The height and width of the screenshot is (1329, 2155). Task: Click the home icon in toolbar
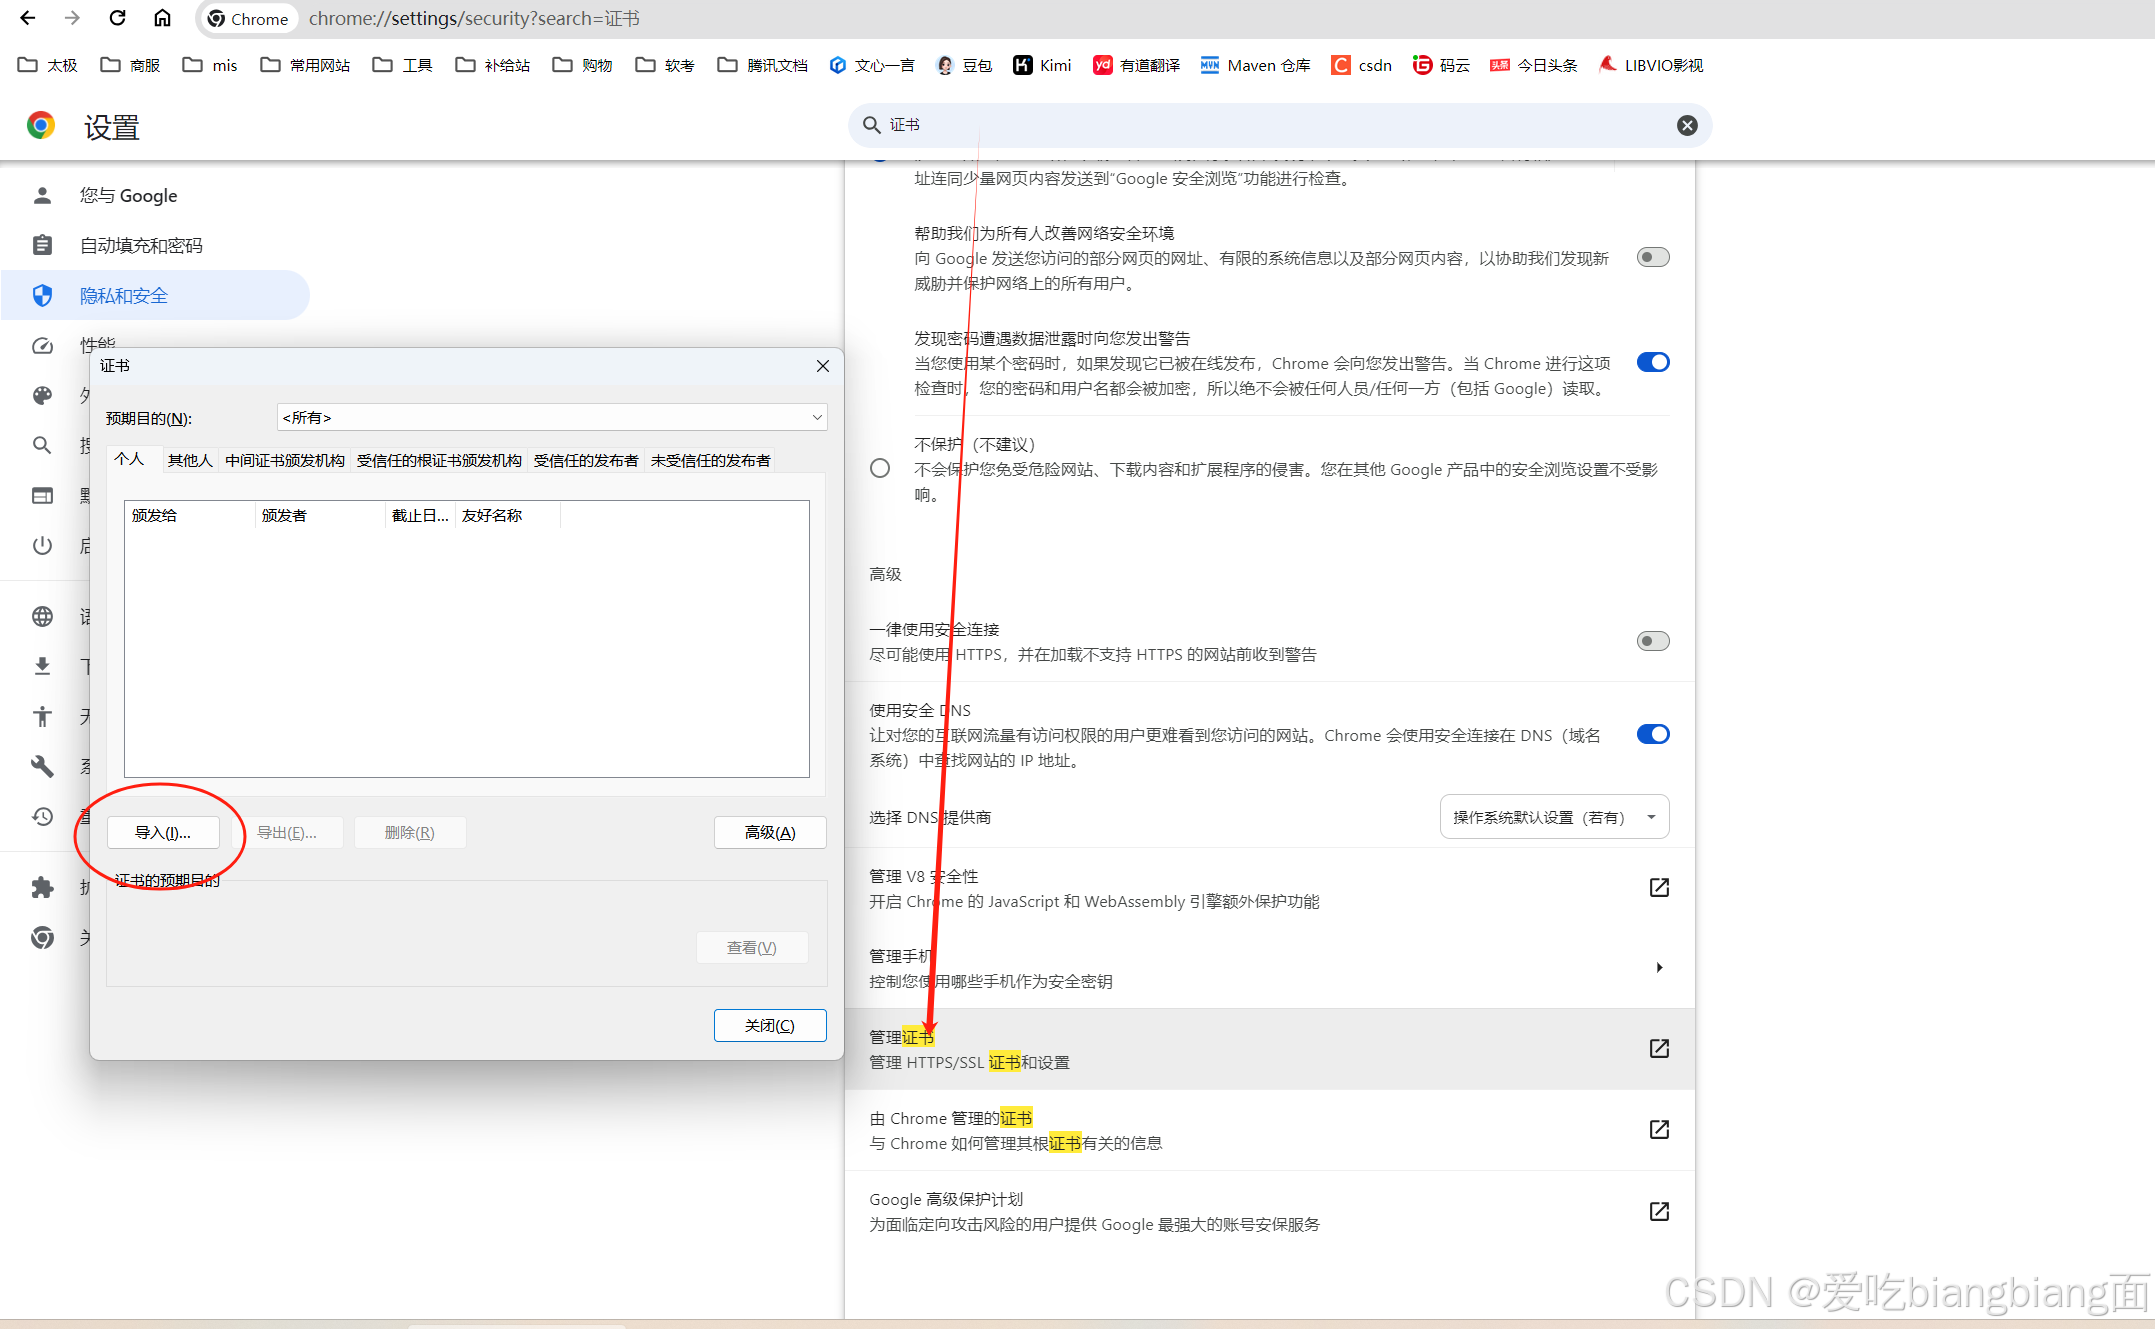tap(162, 18)
